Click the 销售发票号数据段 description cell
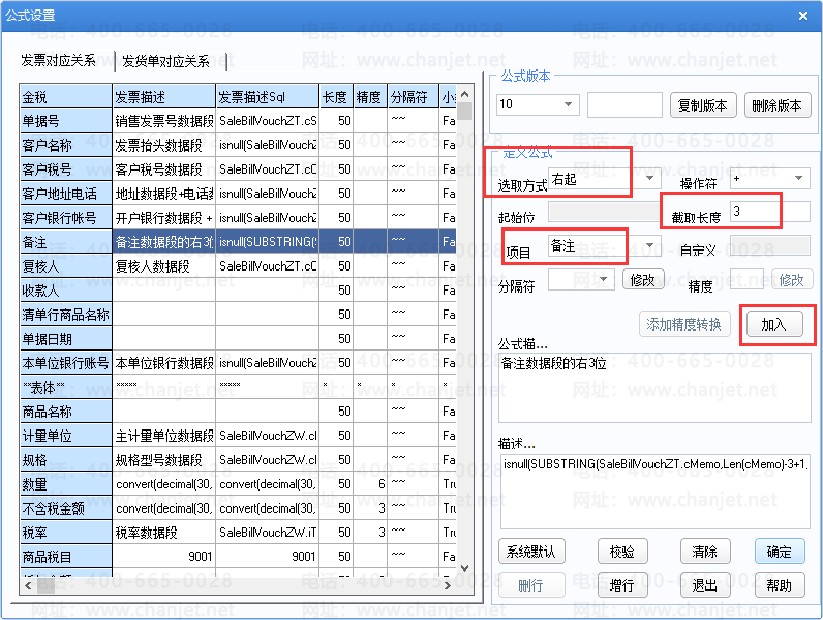The image size is (823, 620). (x=164, y=121)
